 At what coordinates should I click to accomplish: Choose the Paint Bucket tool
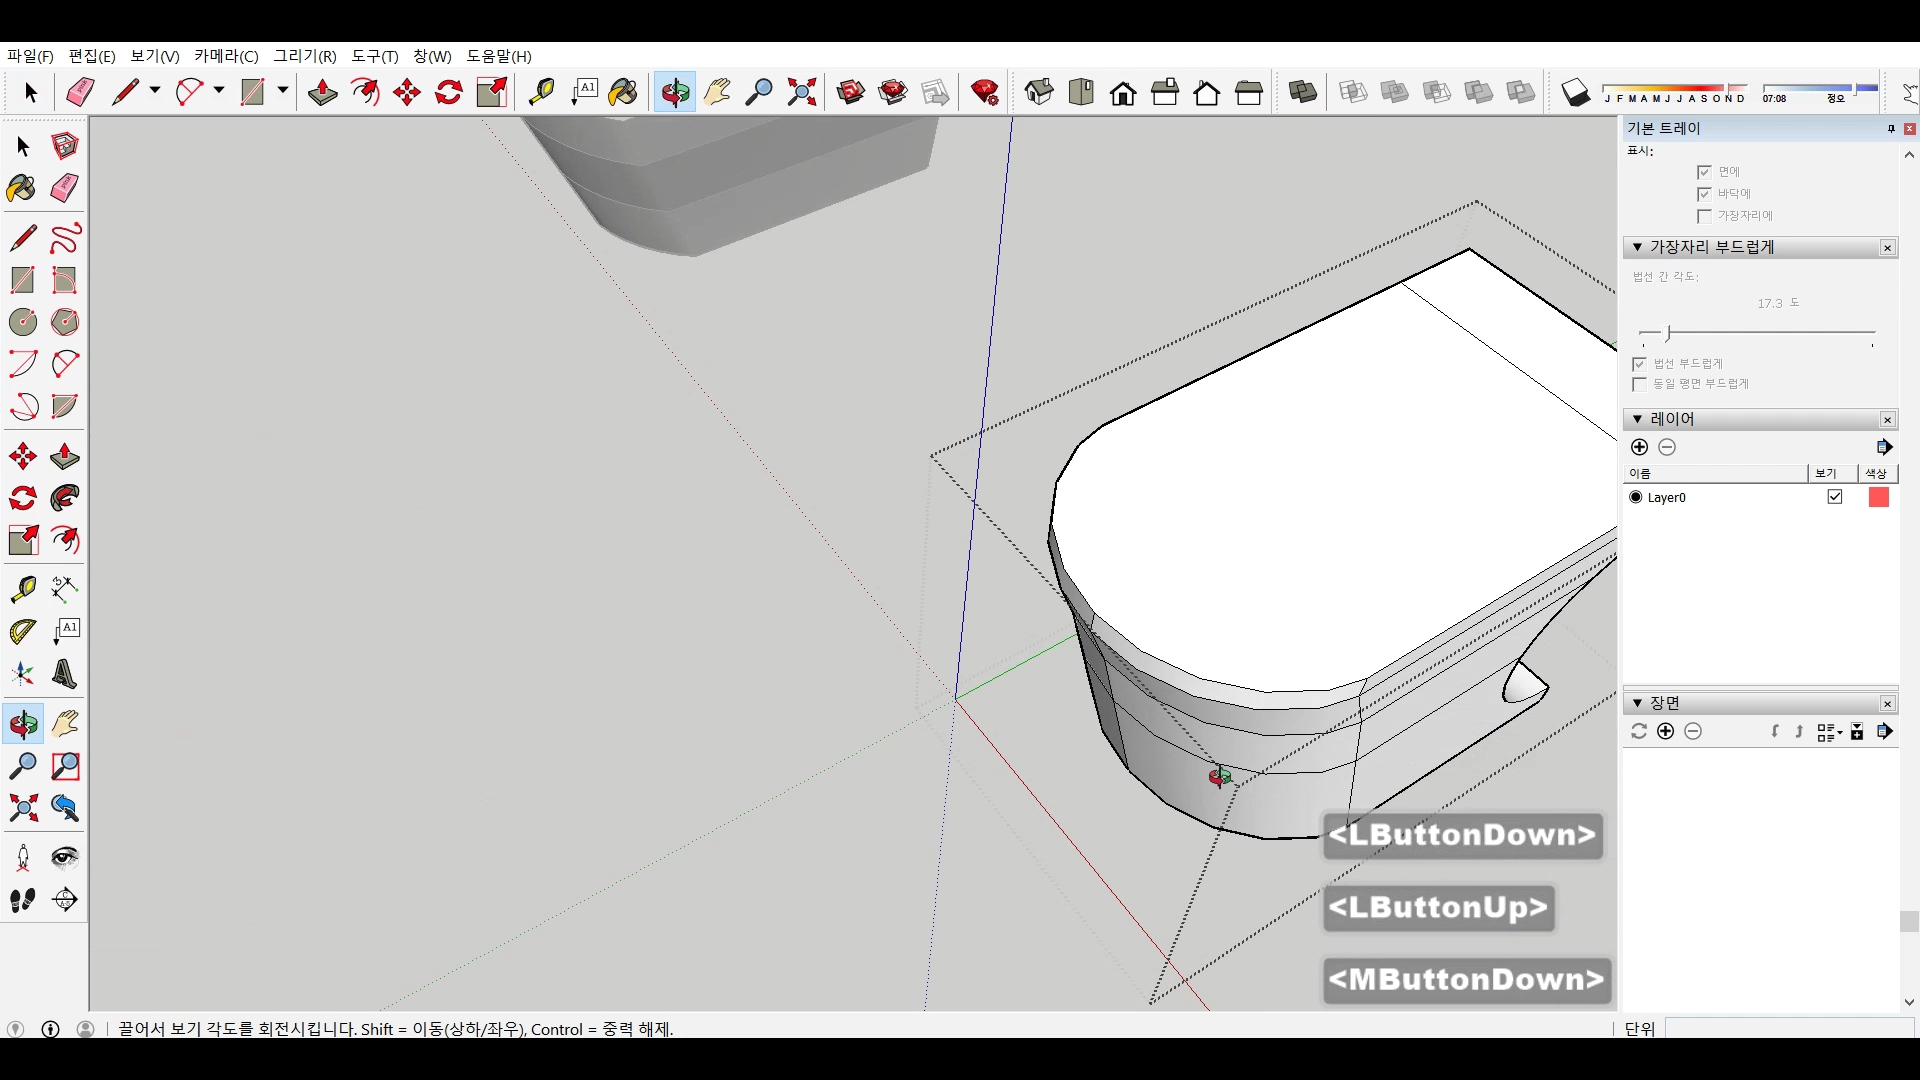[x=22, y=188]
